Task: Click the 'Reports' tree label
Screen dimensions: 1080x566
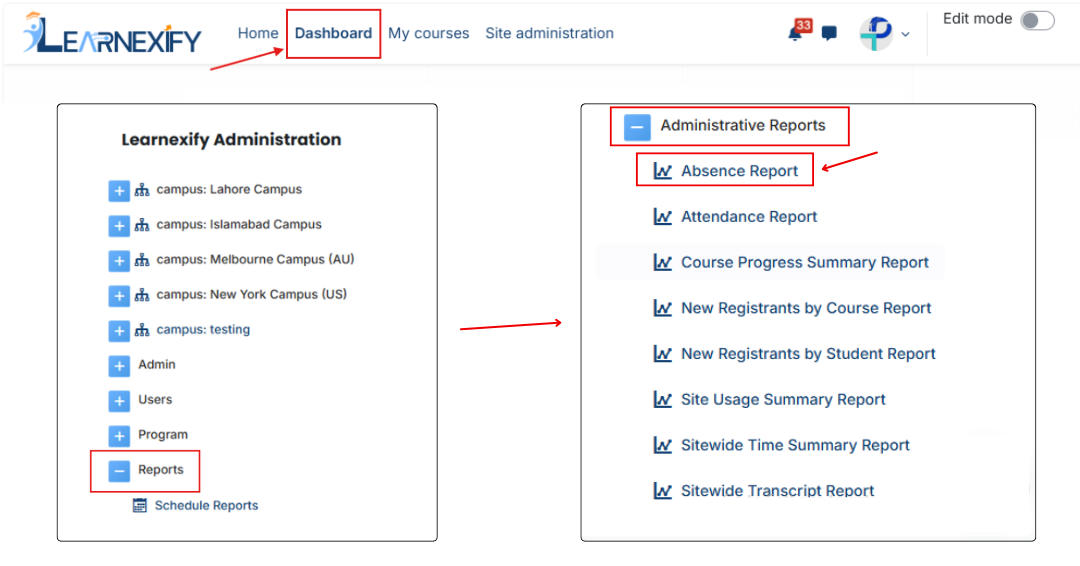Action: [x=160, y=470]
